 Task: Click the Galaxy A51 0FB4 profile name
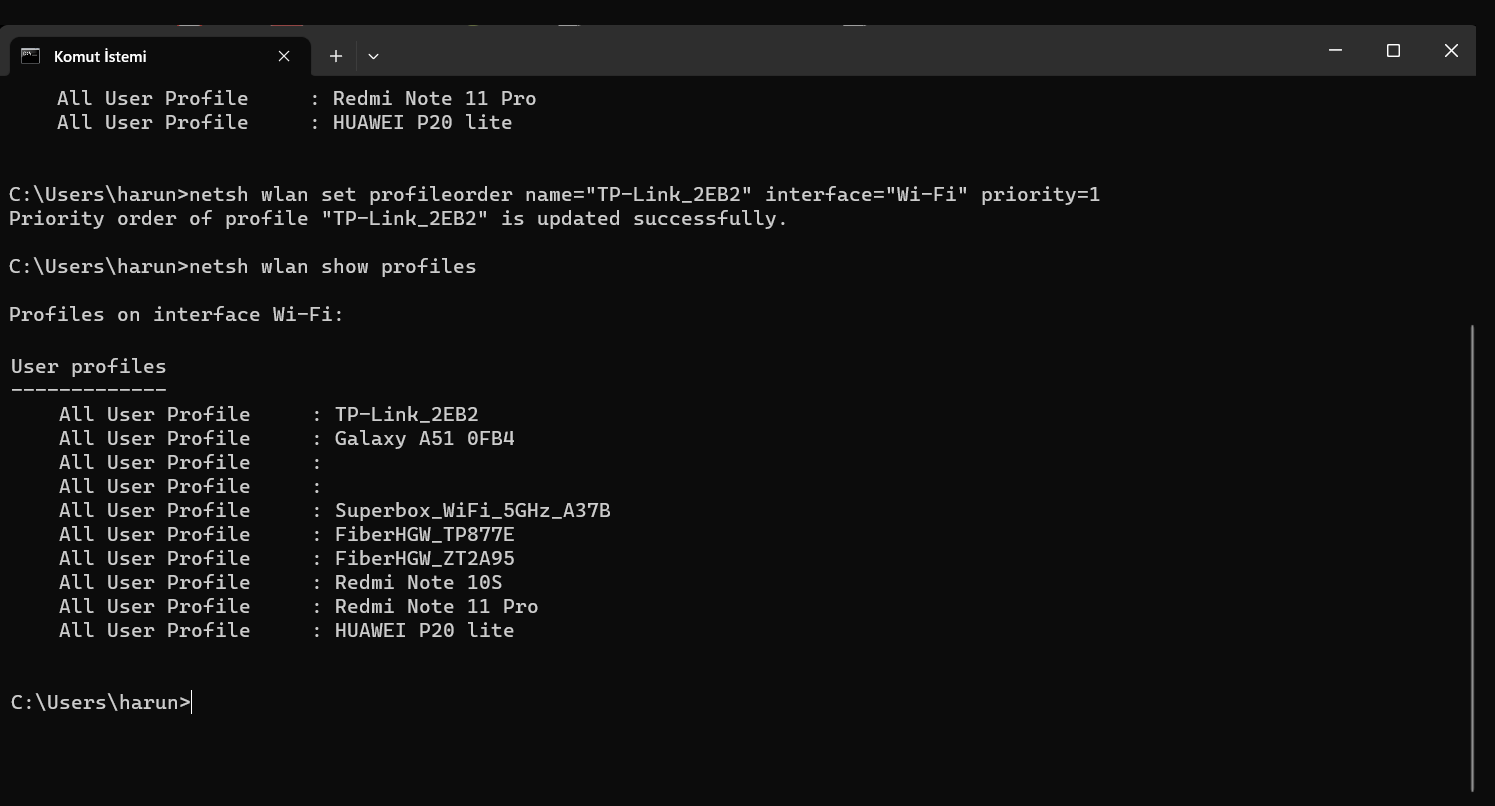click(424, 438)
